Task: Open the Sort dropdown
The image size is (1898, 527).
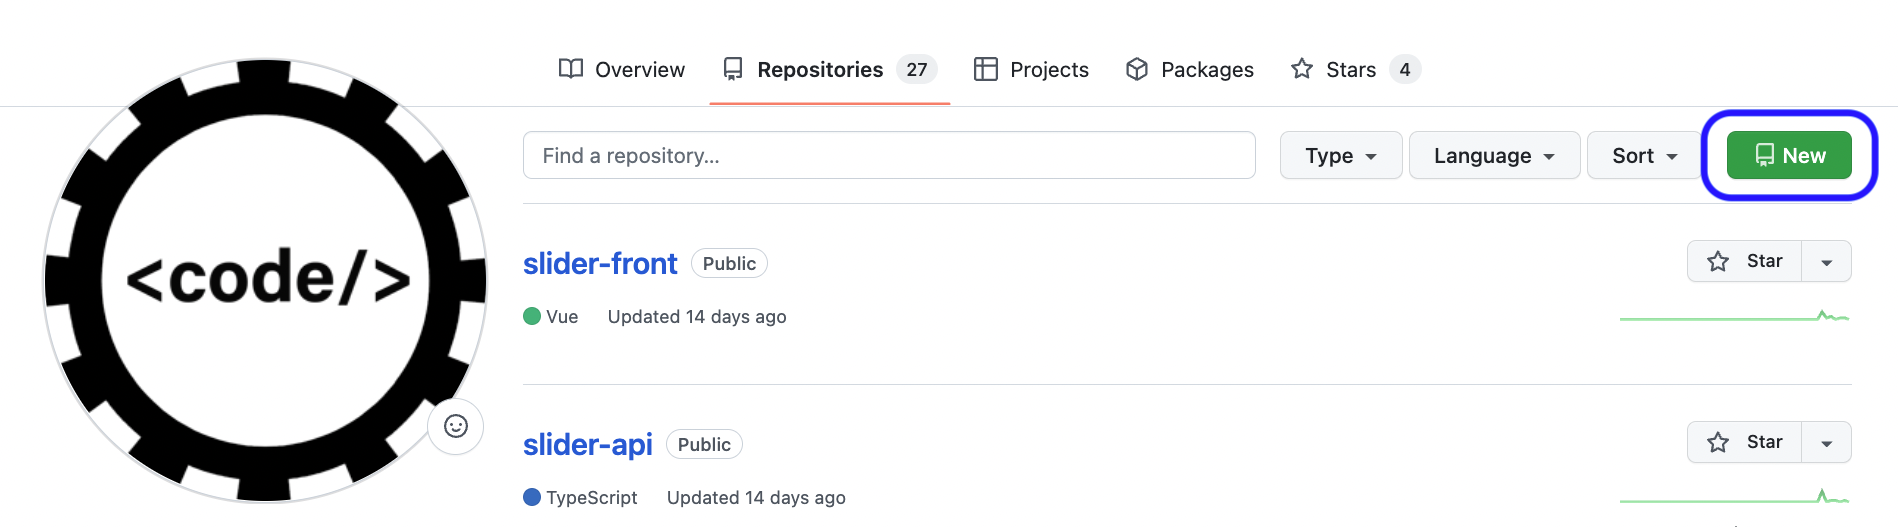Action: 1645,155
